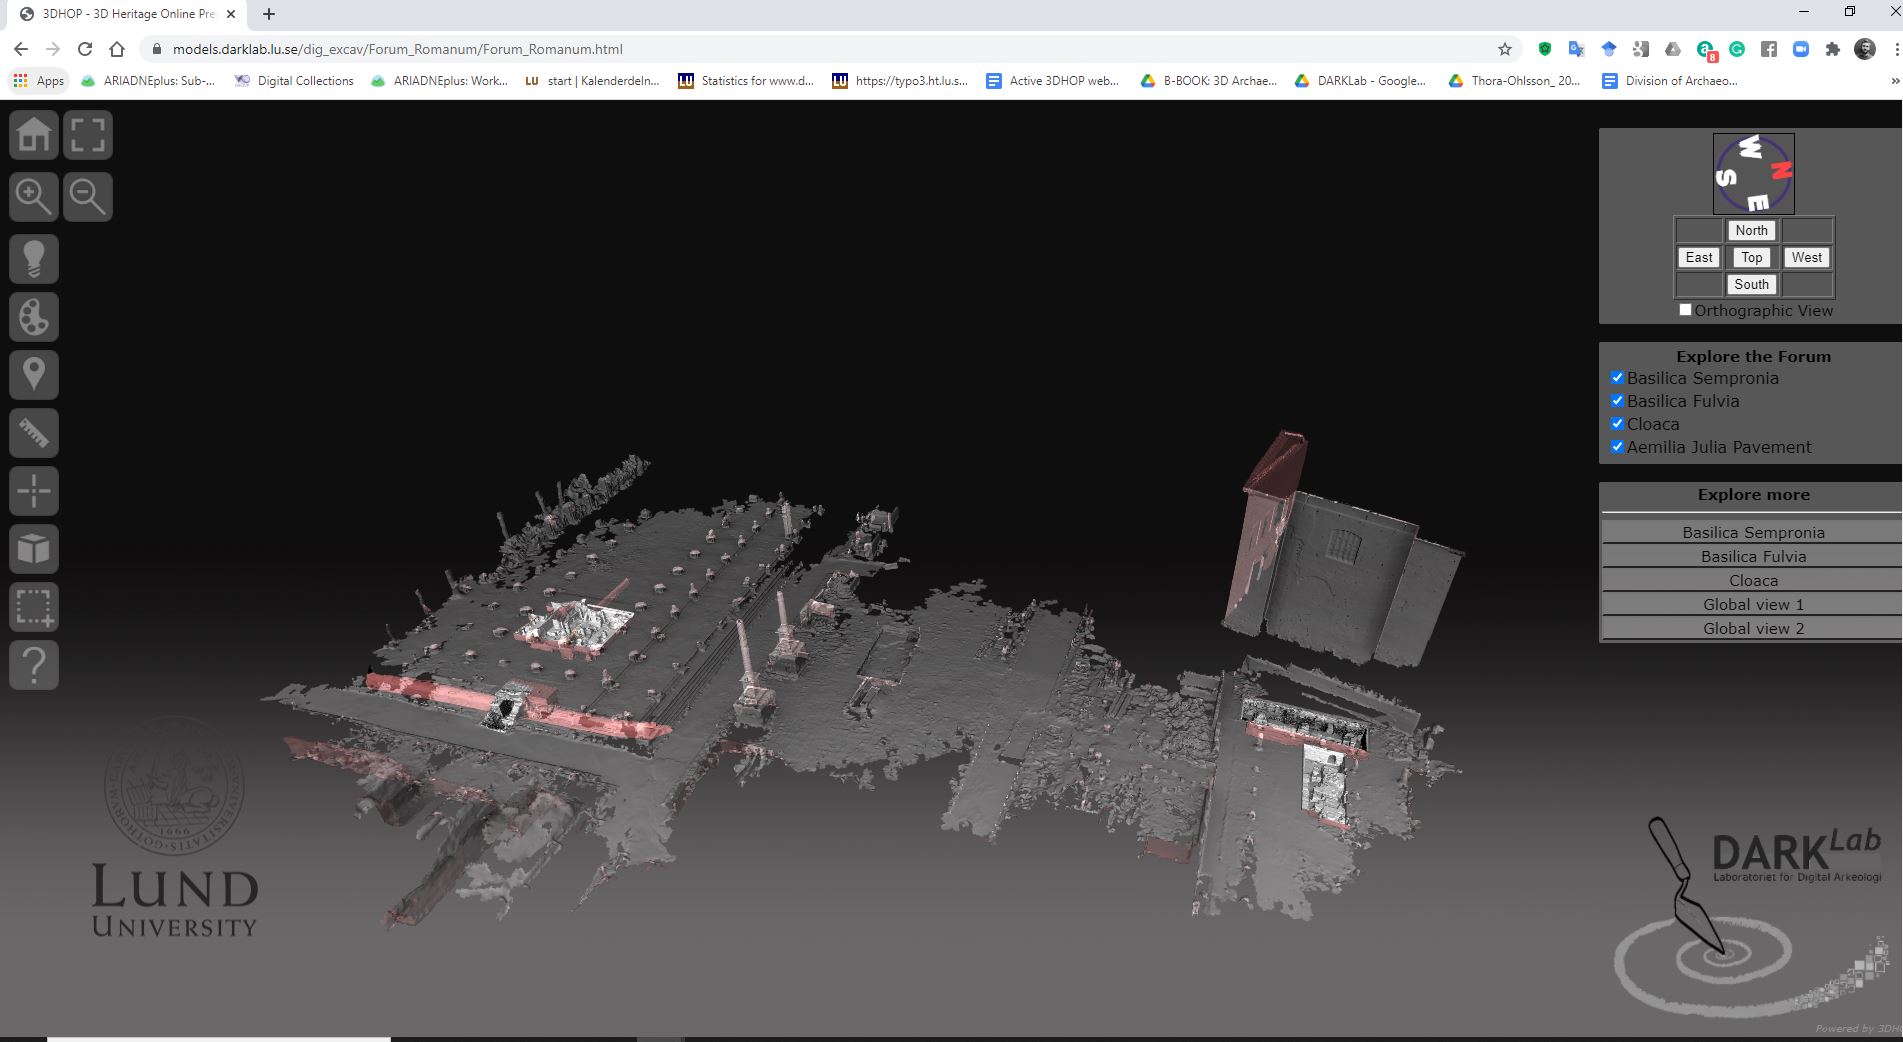
Task: Uncheck Aemilia Julia Pavement checkbox
Action: (1617, 447)
